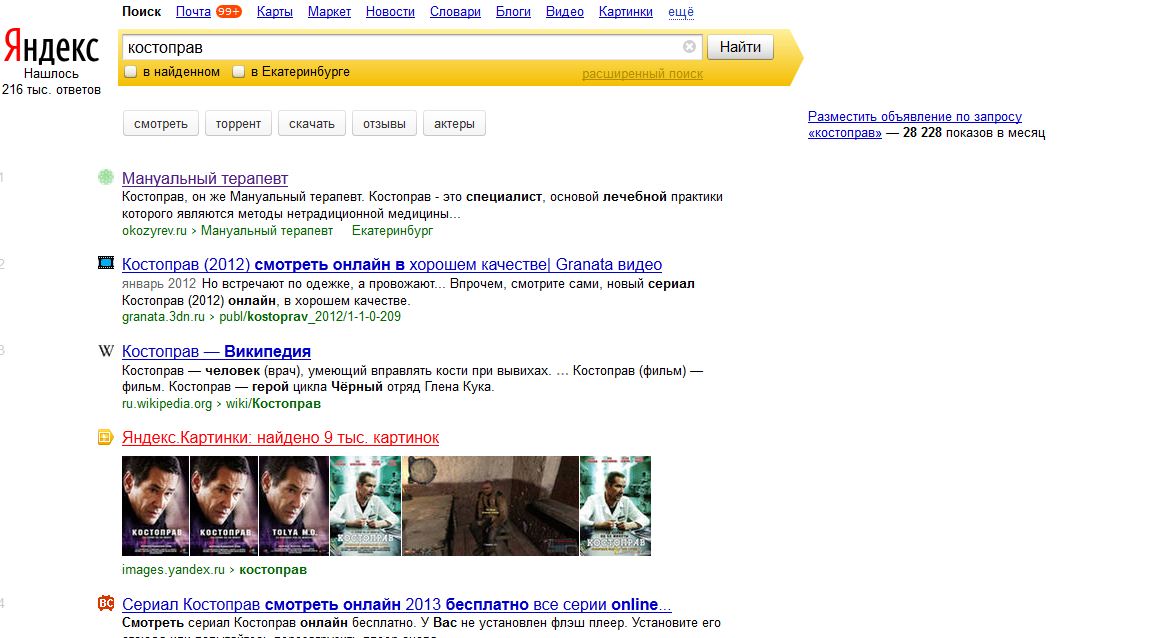This screenshot has height=638, width=1172.
Task: Open the 'TOLYA M.D.' poster thumbnail
Action: click(x=294, y=506)
